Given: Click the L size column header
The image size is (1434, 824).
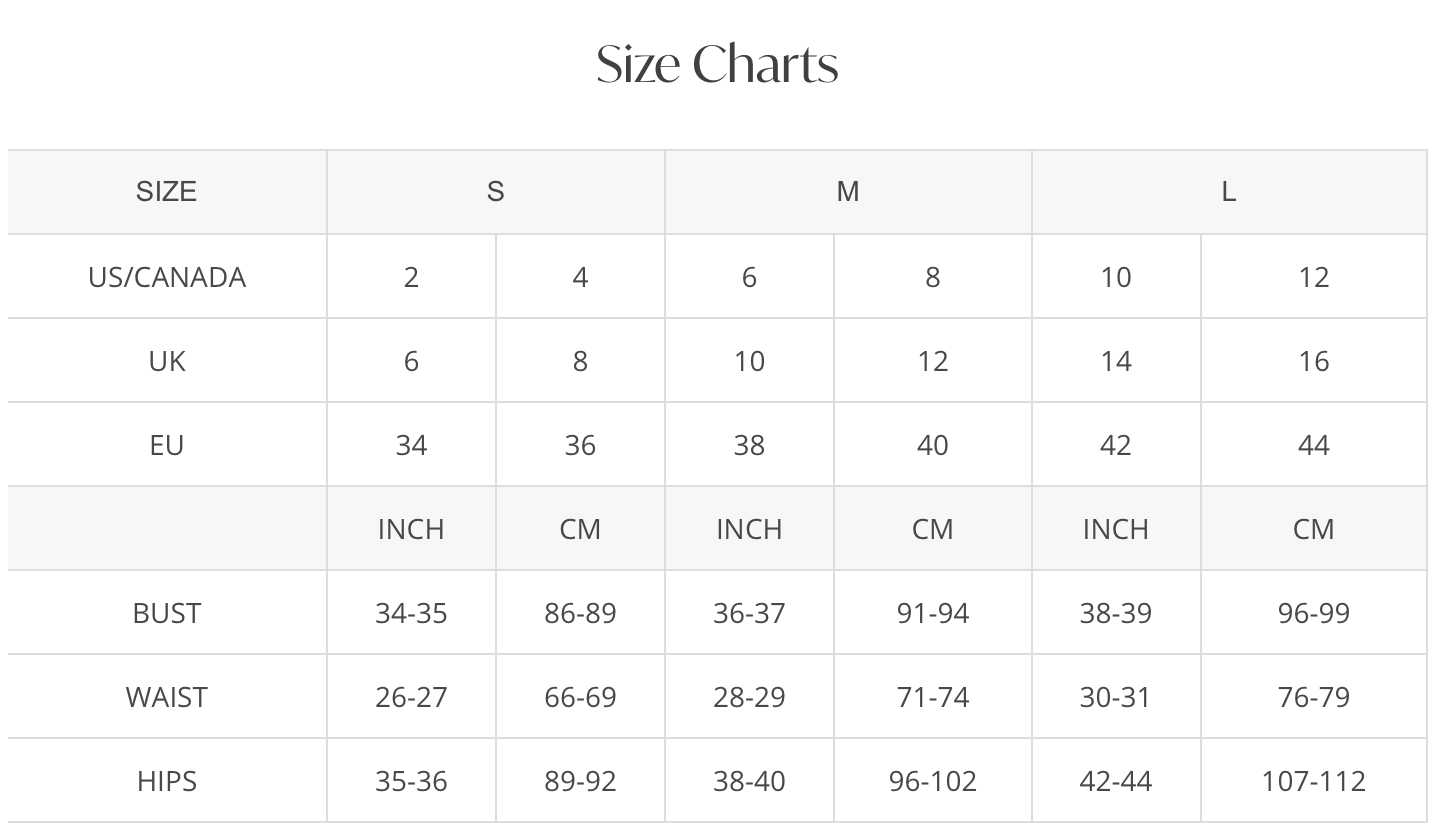Looking at the screenshot, I should (x=1228, y=192).
